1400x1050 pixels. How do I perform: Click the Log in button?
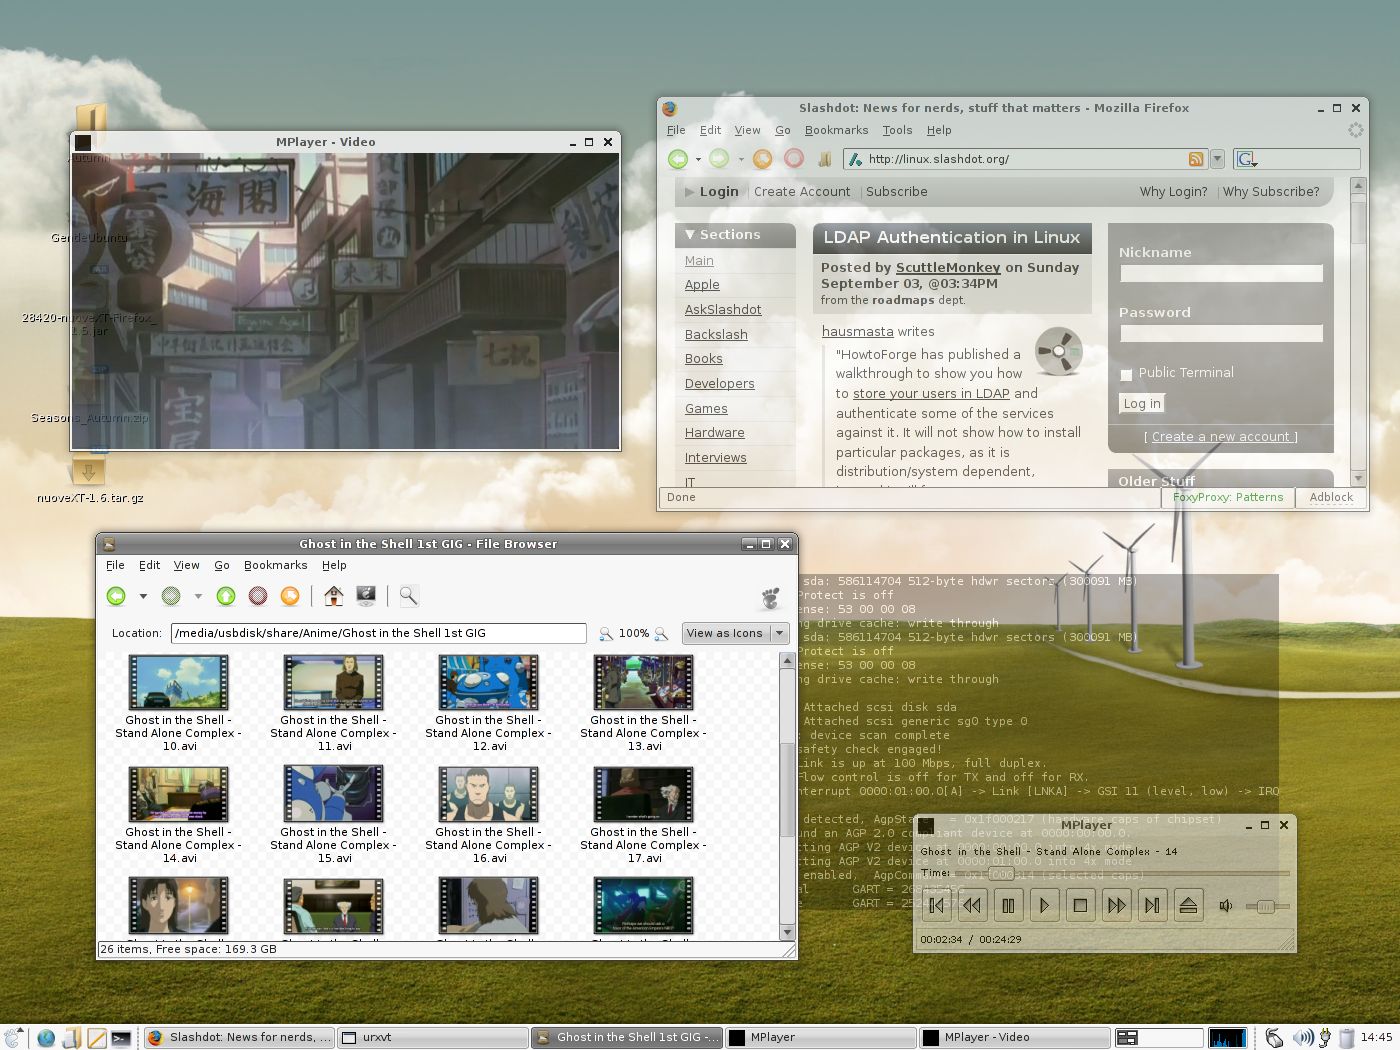(x=1142, y=404)
